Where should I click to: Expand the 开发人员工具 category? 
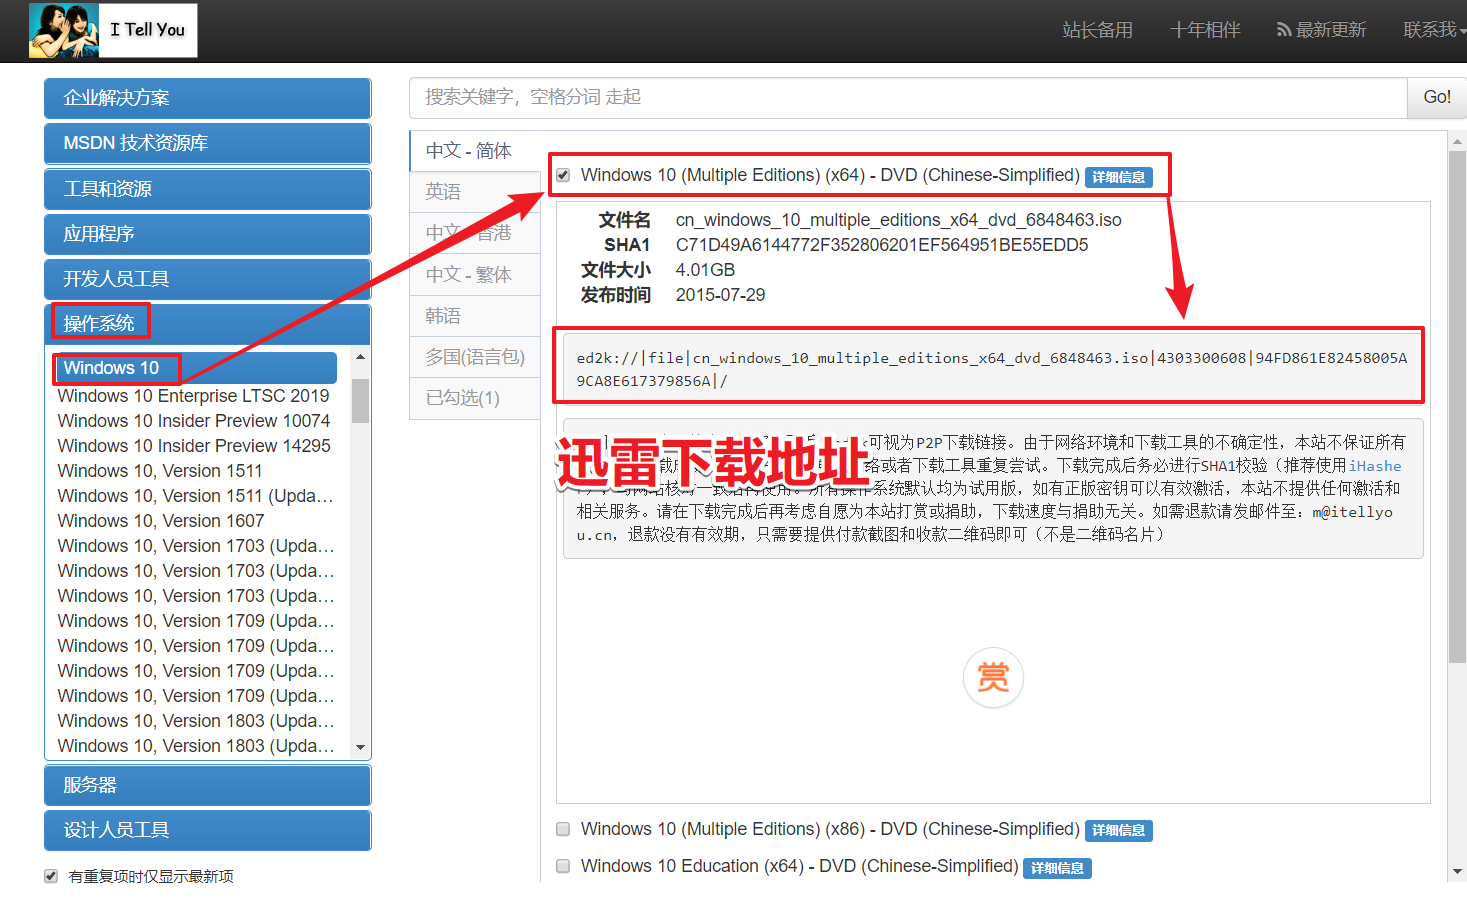207,279
